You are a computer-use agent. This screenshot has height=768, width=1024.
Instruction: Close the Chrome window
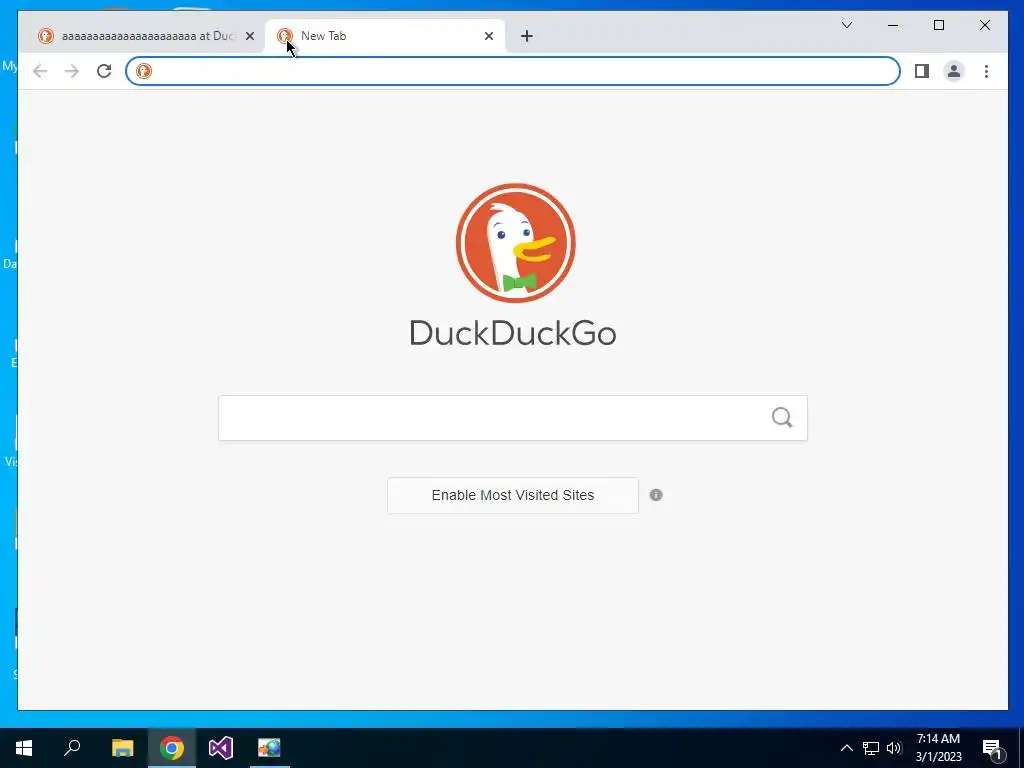[985, 25]
